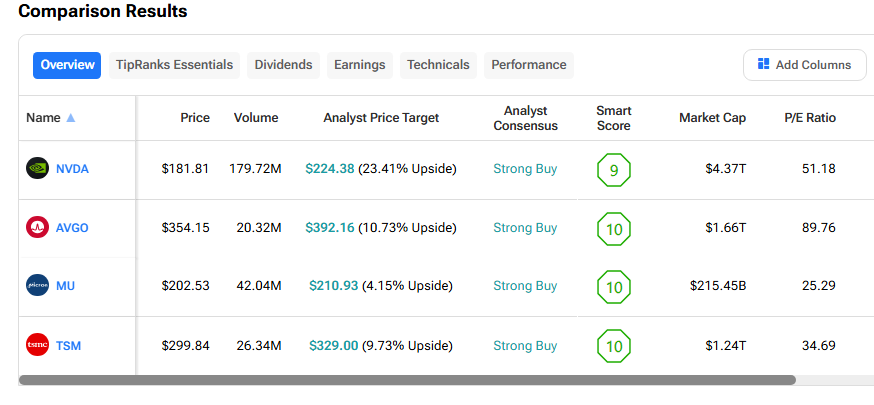Click NVDA $224.38 analyst price target

coord(330,169)
